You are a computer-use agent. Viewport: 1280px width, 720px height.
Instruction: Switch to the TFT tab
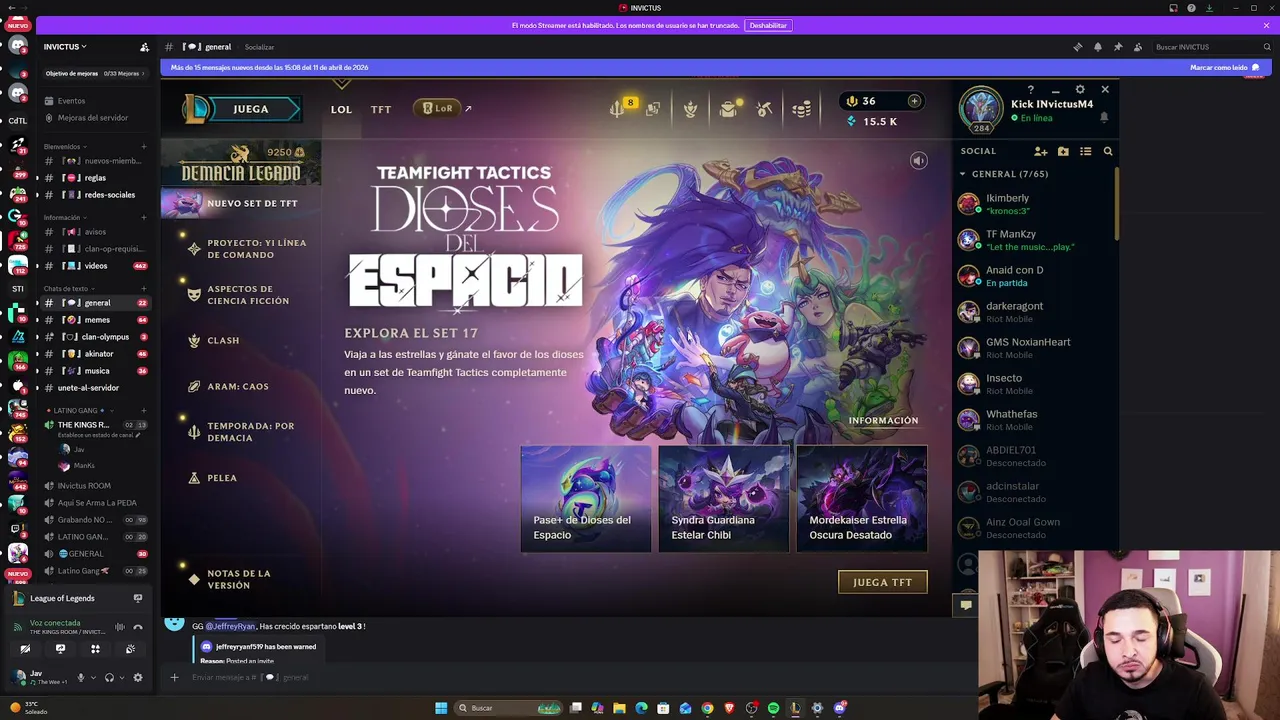click(381, 109)
